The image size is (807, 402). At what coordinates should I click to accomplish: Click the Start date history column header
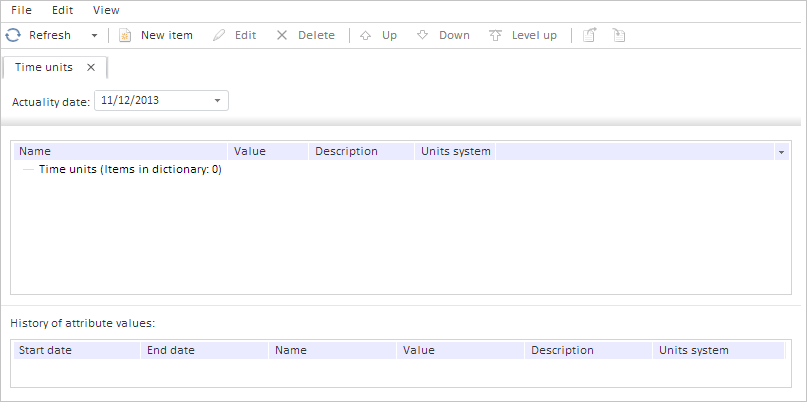click(45, 350)
